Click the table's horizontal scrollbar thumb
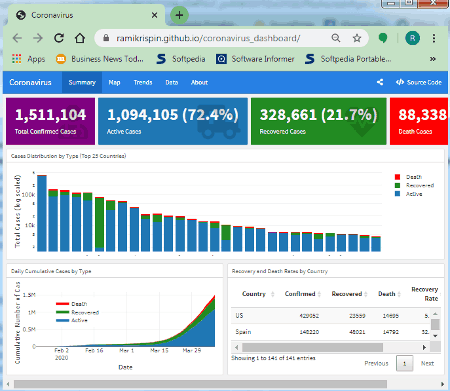The image size is (450, 391). click(x=312, y=348)
